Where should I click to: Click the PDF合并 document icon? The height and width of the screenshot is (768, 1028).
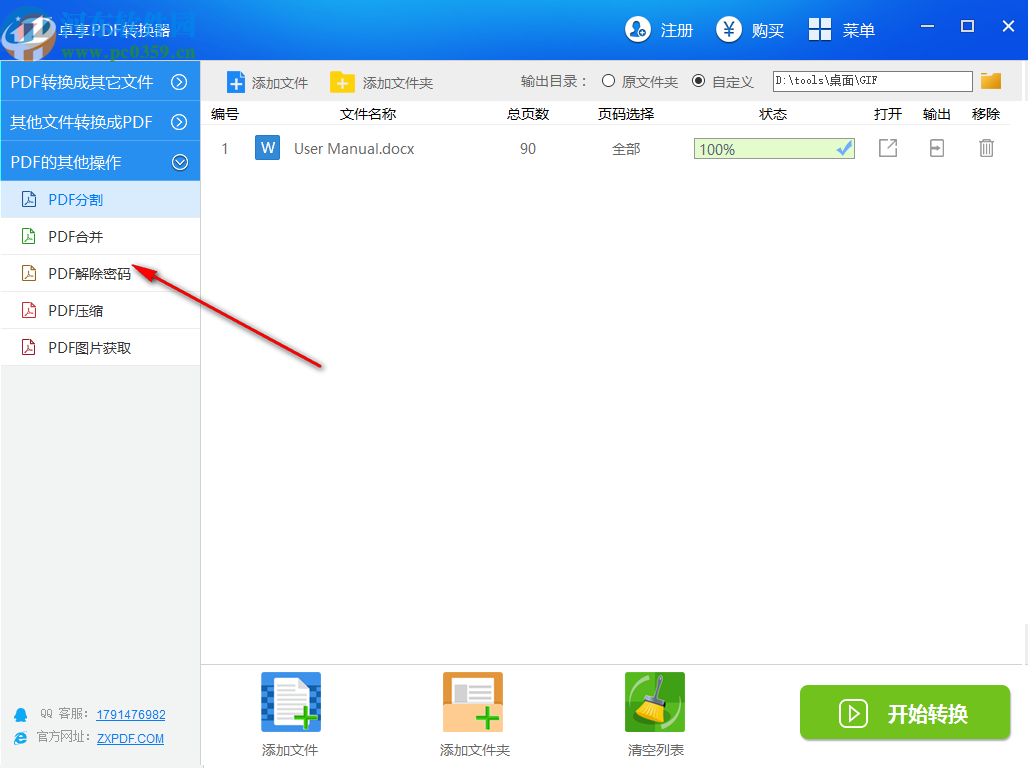click(x=29, y=236)
